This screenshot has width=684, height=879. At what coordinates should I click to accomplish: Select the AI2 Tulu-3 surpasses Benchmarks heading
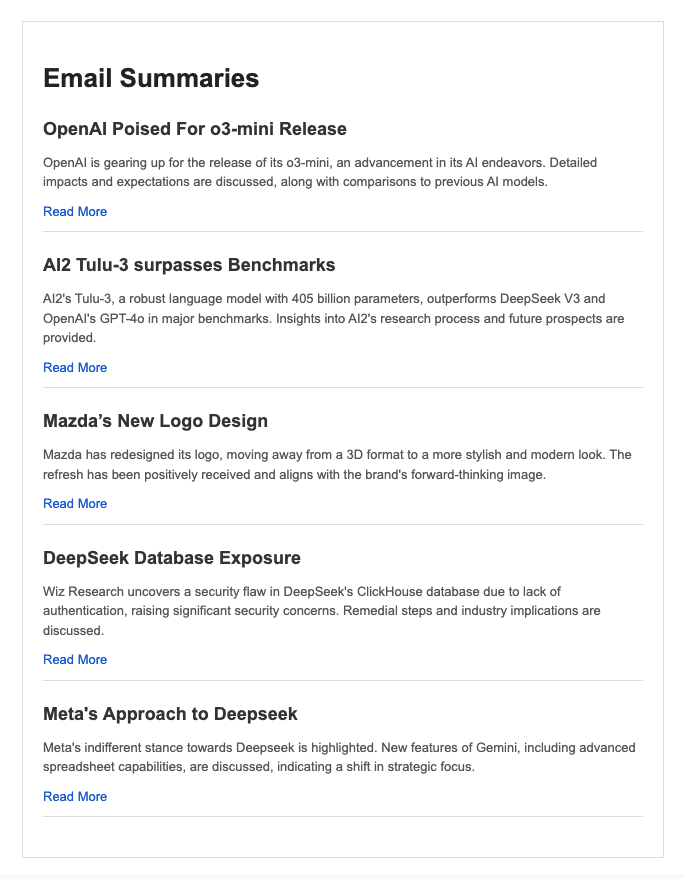[x=189, y=265]
